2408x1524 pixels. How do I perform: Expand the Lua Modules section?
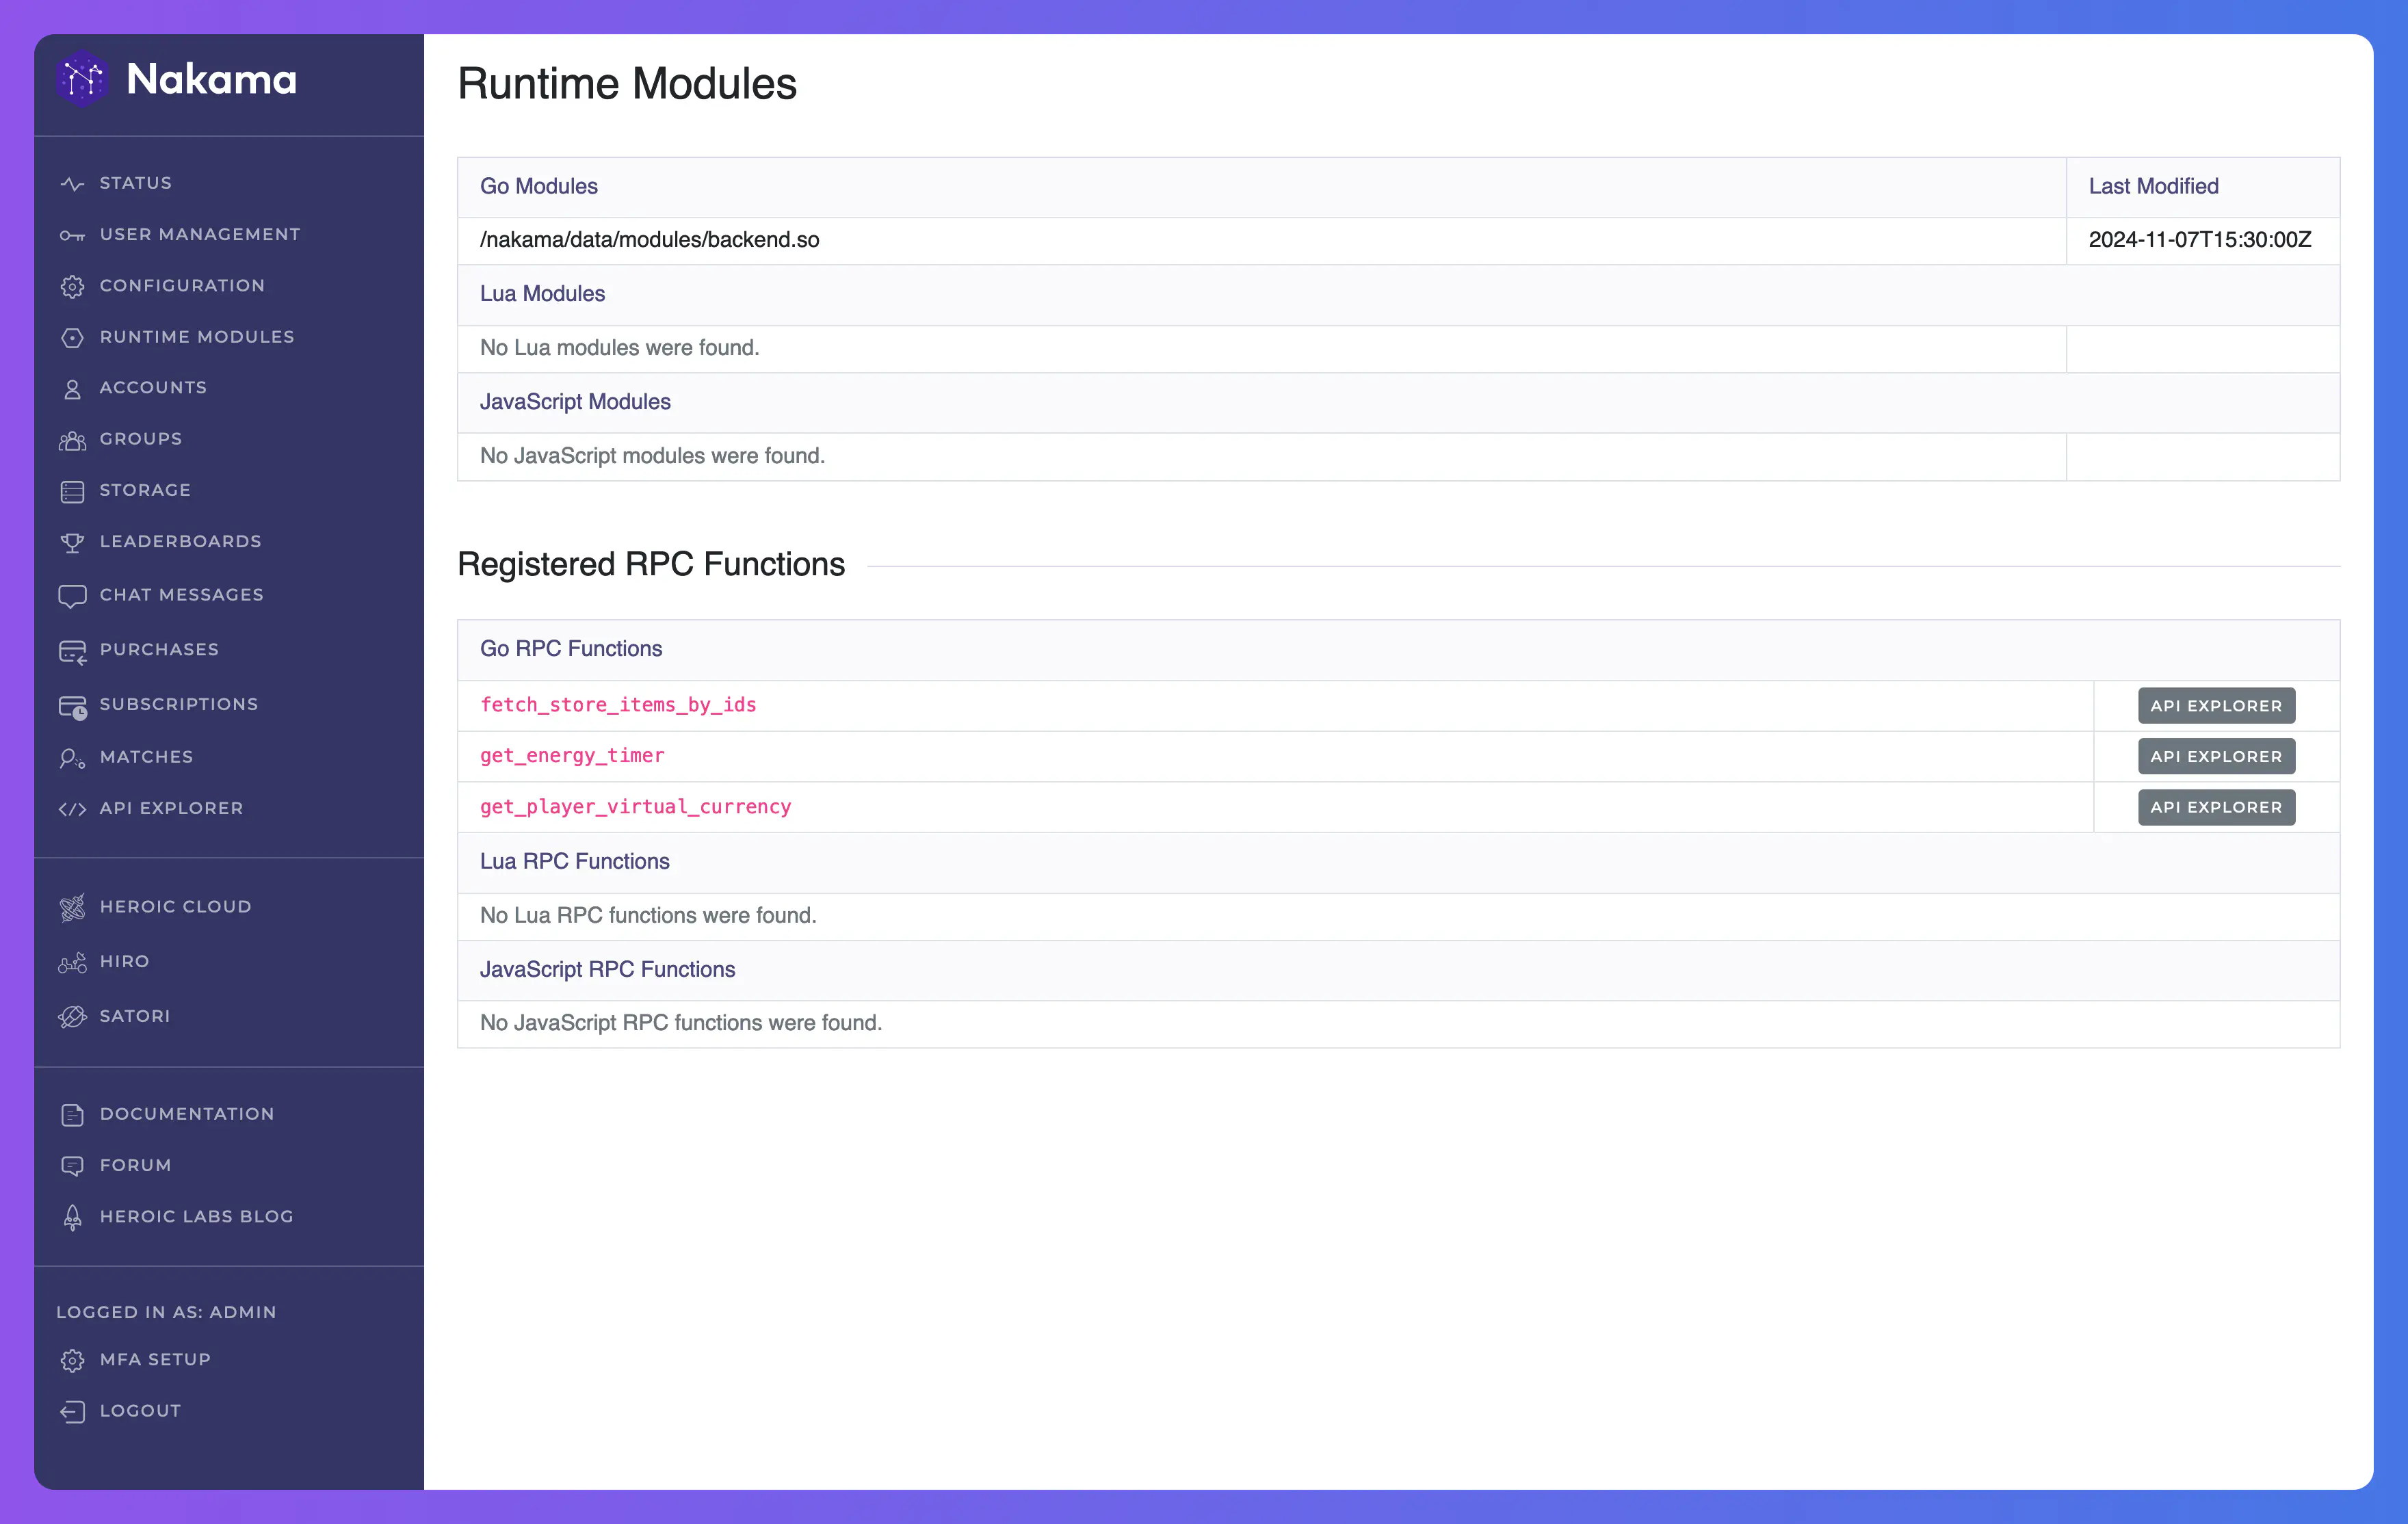pyautogui.click(x=544, y=293)
